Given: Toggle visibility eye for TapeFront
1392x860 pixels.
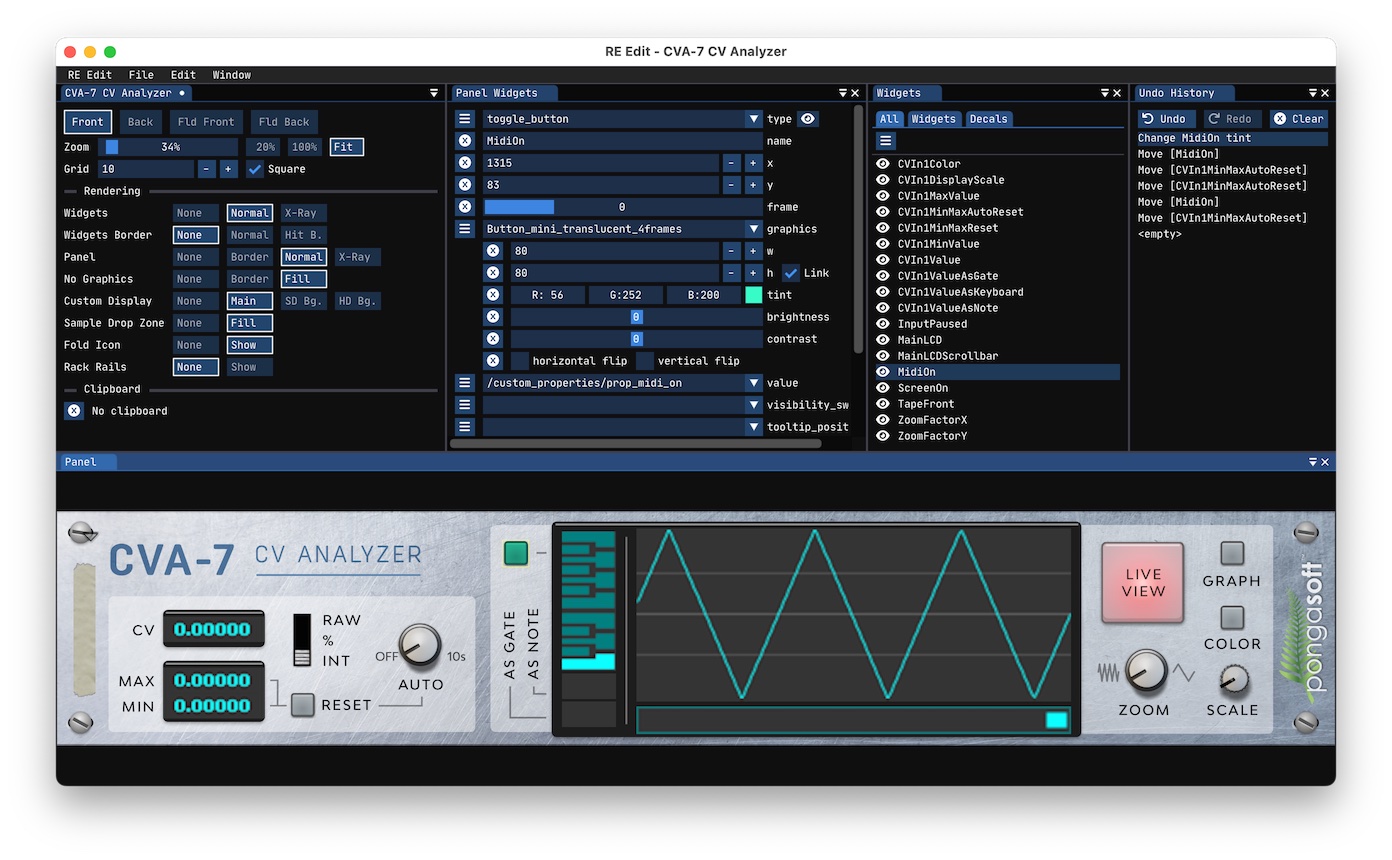Looking at the screenshot, I should point(883,404).
